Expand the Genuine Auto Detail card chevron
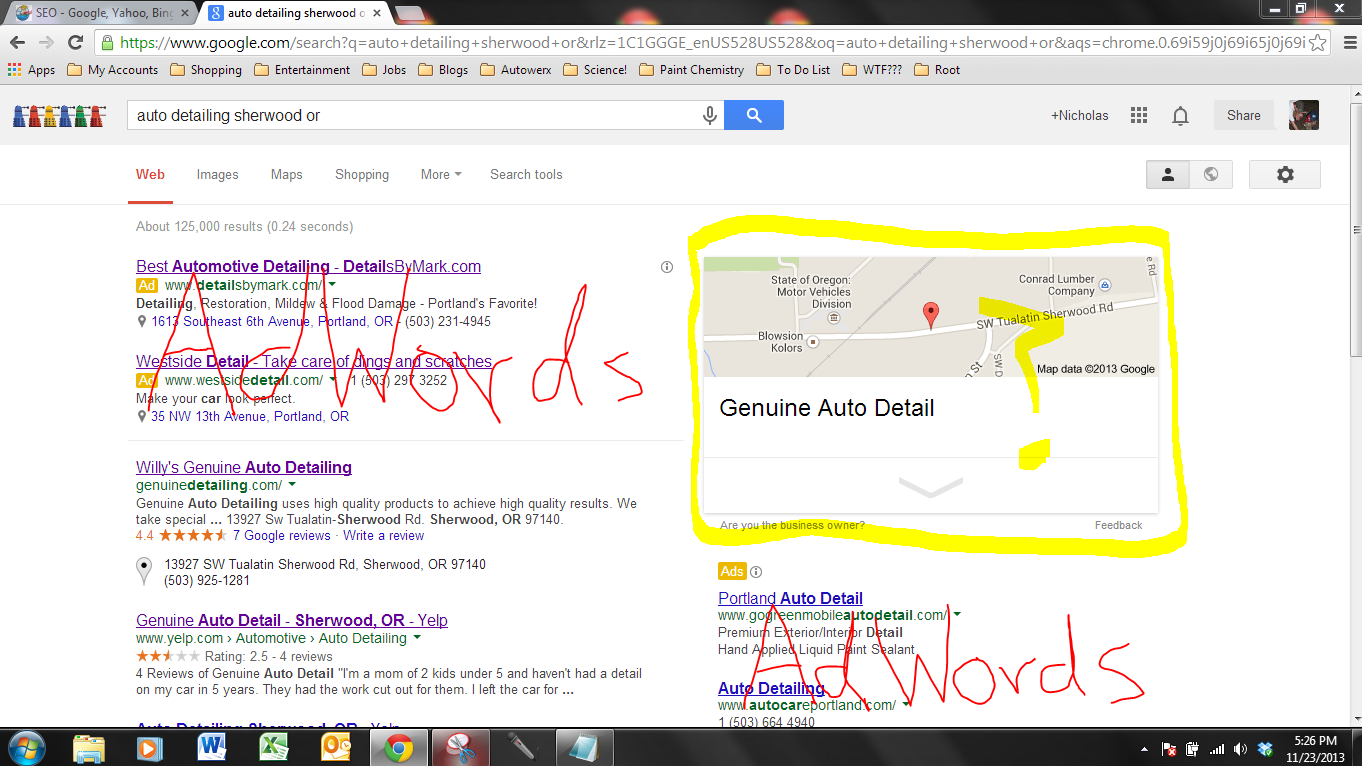 click(931, 486)
